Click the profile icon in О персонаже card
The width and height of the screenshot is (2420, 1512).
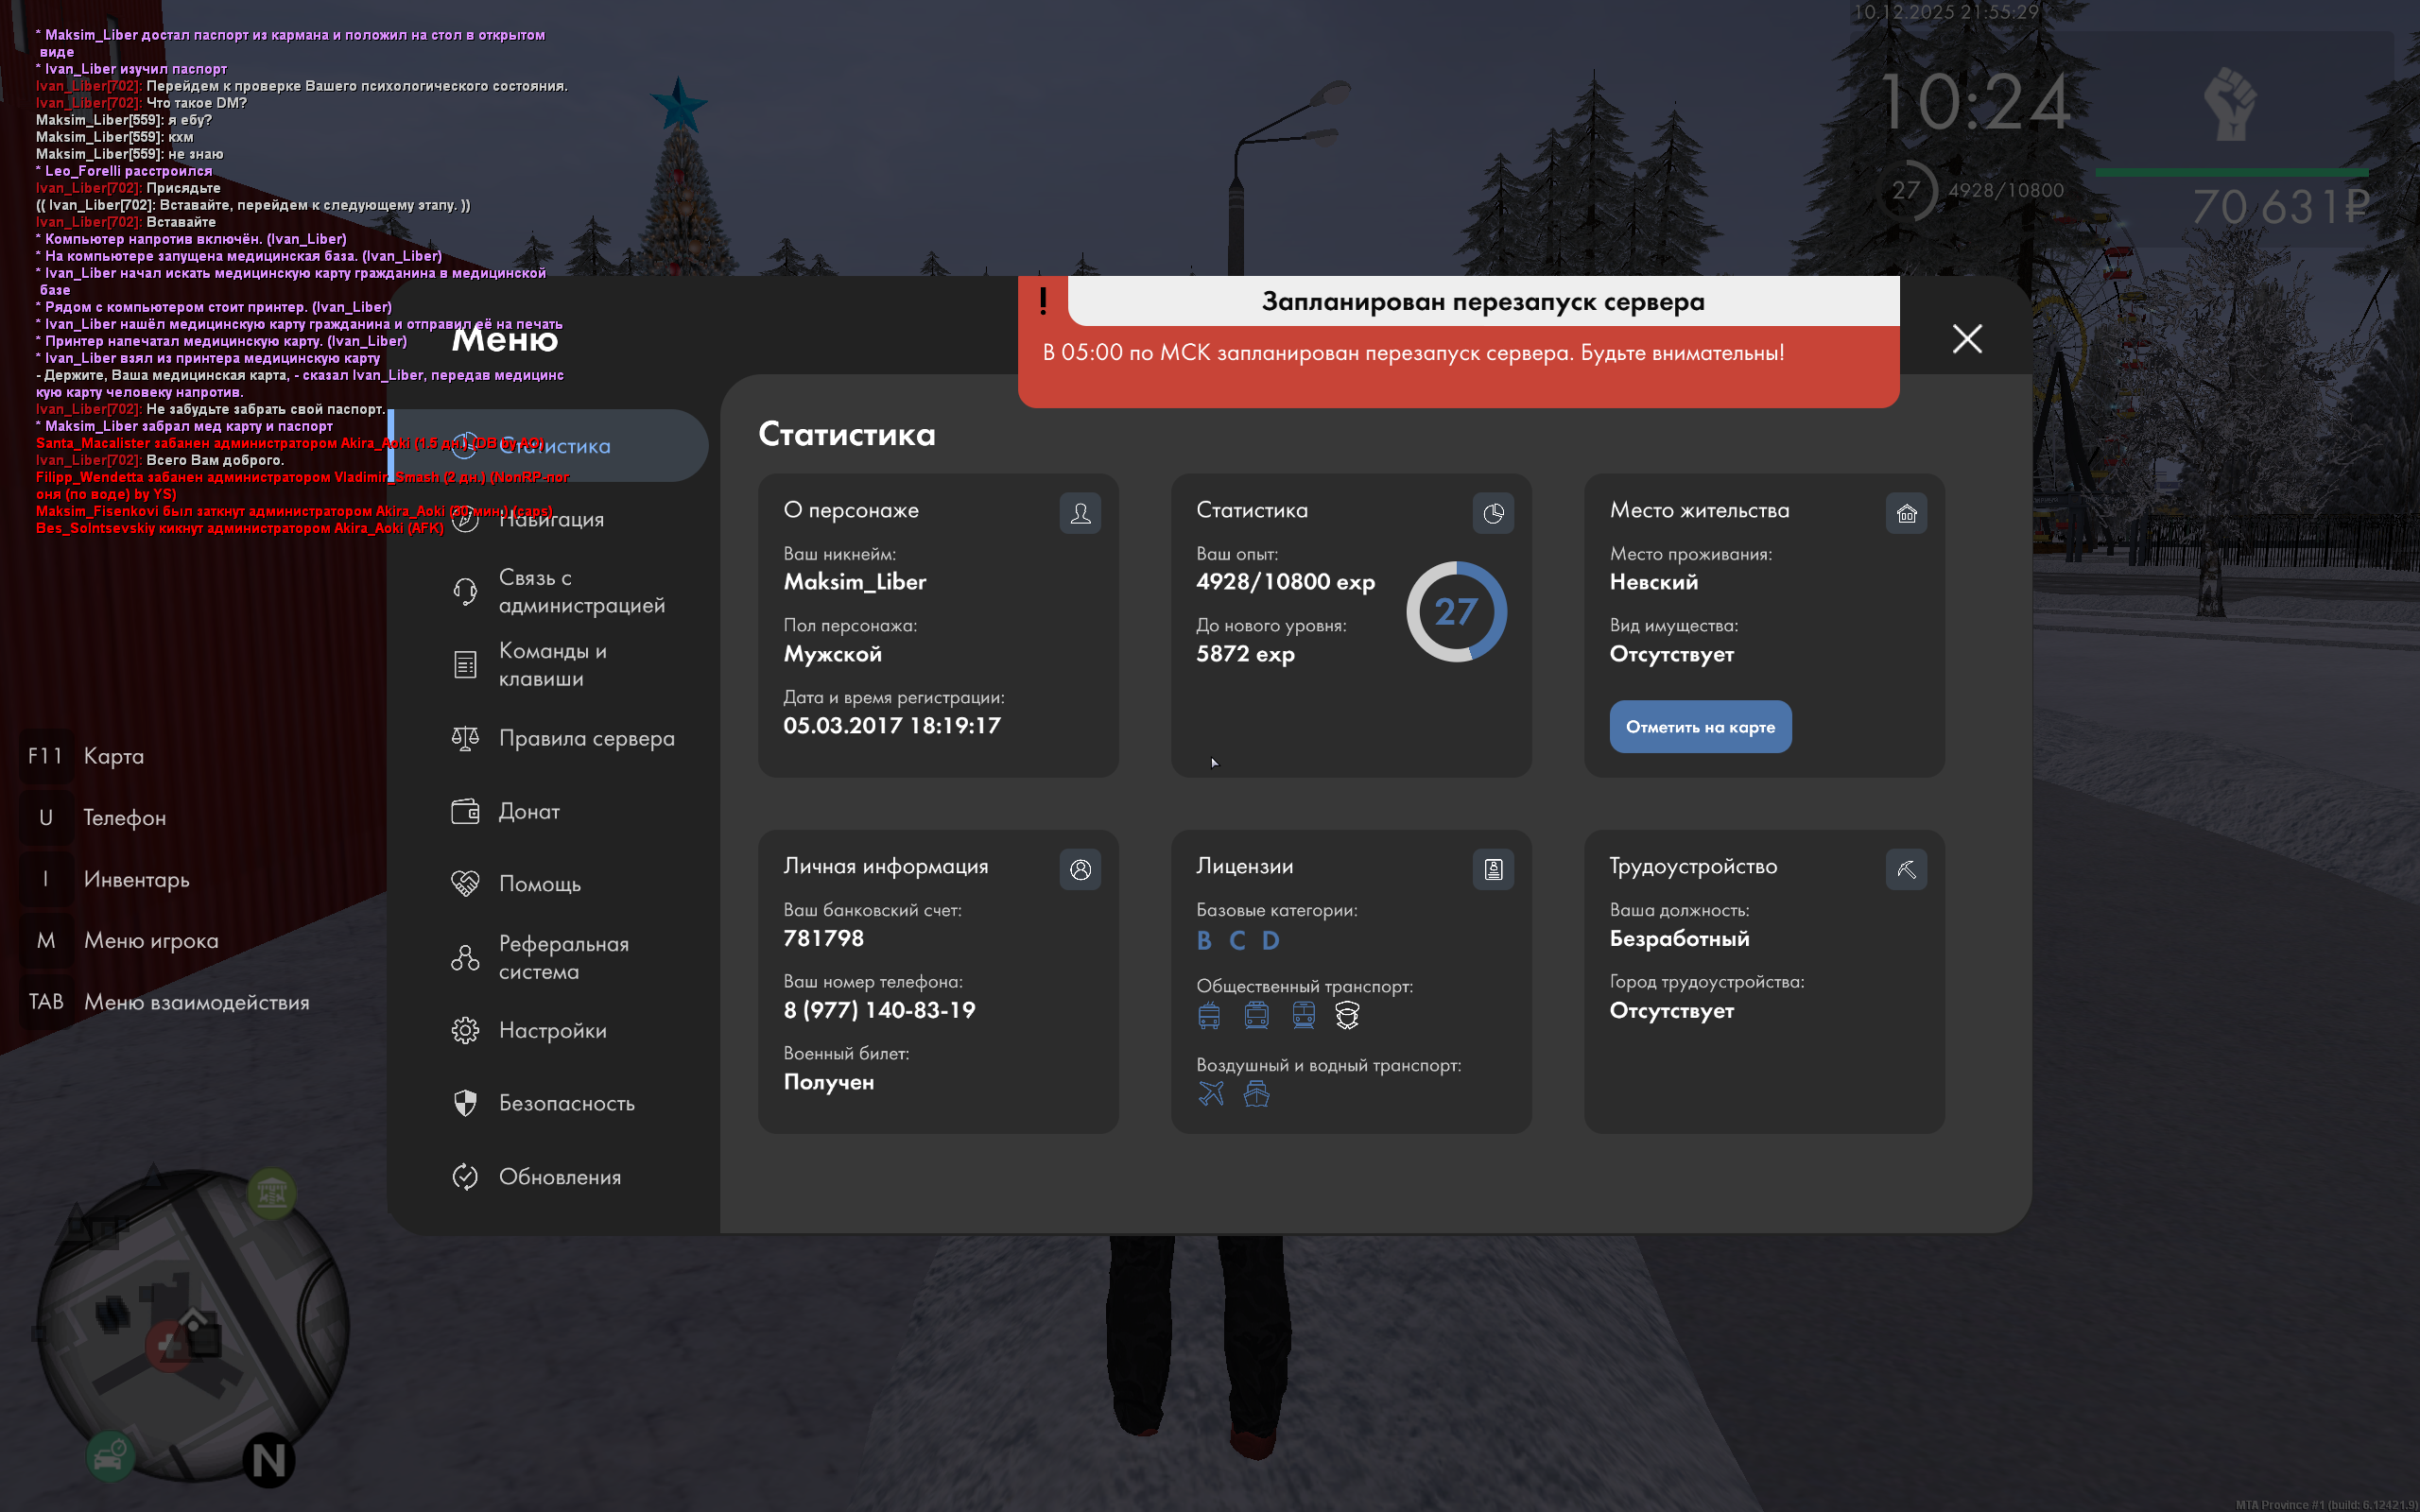1080,513
